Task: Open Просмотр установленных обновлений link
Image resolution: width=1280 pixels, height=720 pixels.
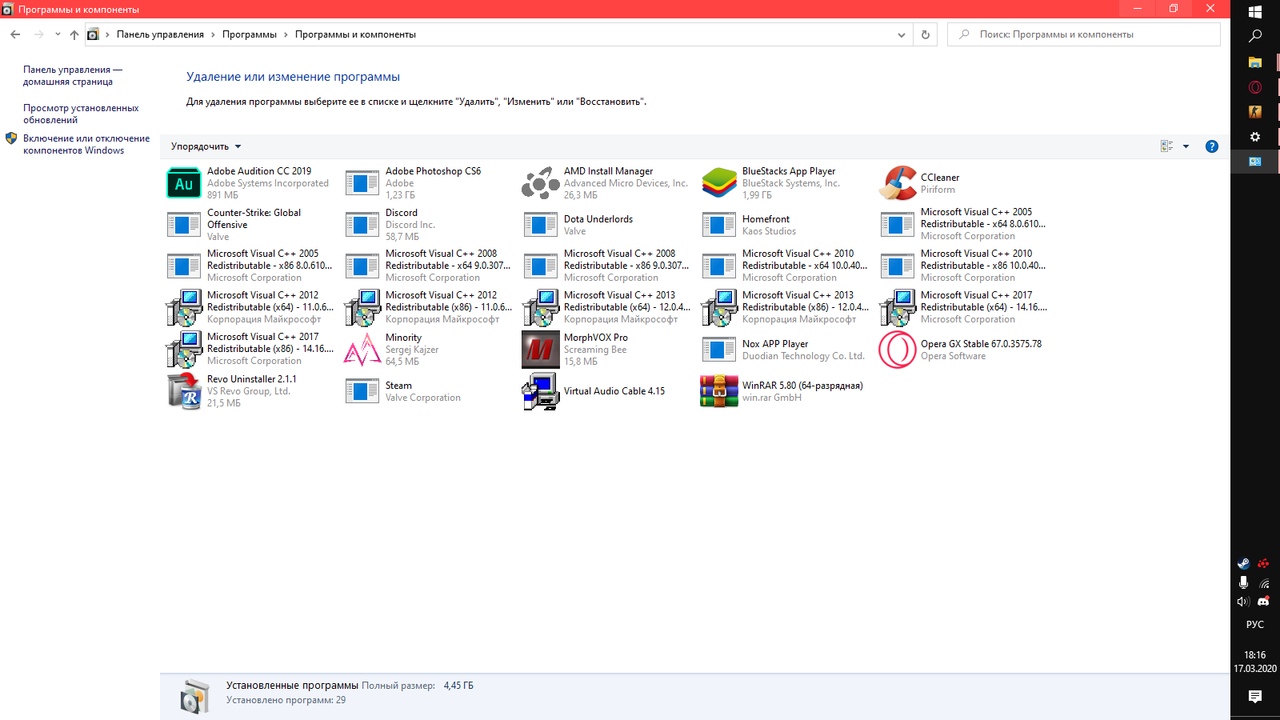Action: click(81, 114)
